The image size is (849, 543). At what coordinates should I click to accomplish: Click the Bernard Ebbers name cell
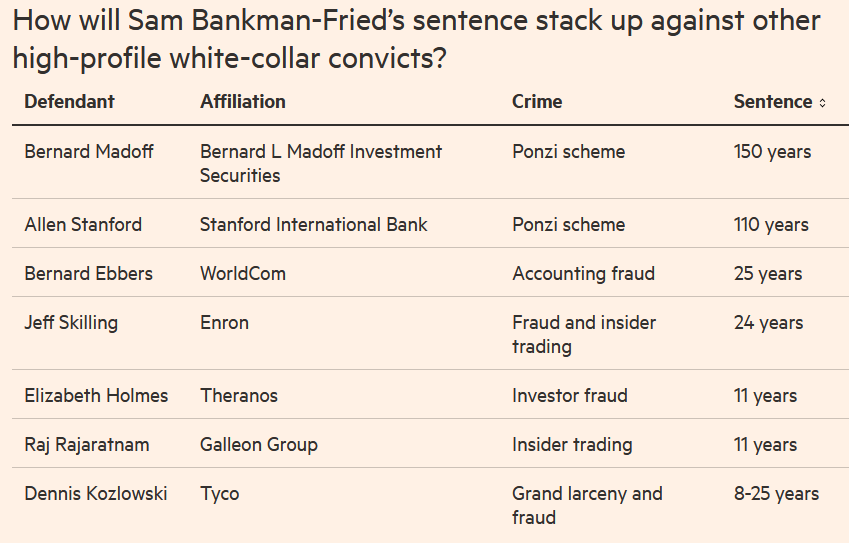tap(88, 273)
